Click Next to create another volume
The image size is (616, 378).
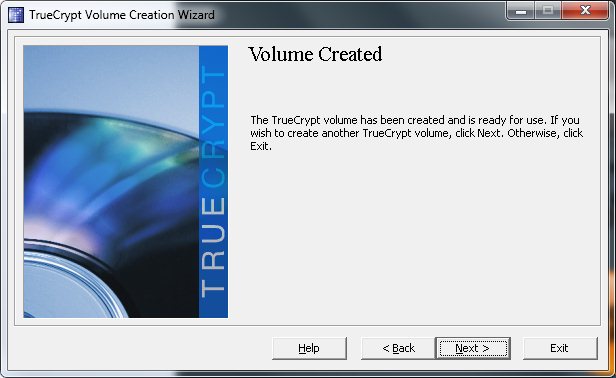tap(473, 348)
